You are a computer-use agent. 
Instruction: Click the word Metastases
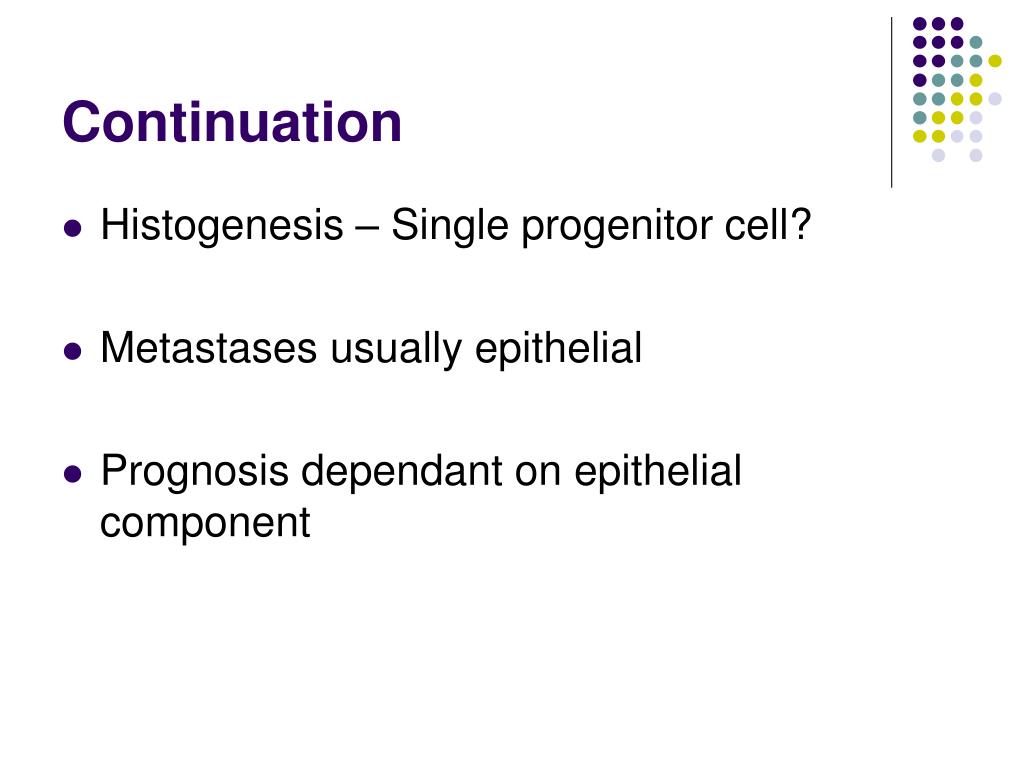coord(208,348)
